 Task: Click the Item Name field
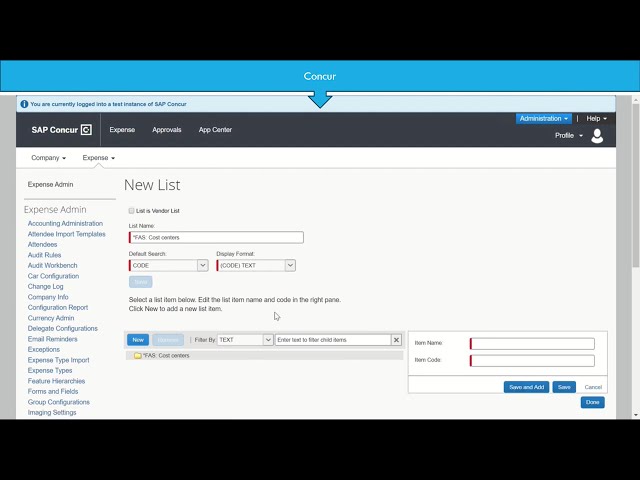(532, 344)
